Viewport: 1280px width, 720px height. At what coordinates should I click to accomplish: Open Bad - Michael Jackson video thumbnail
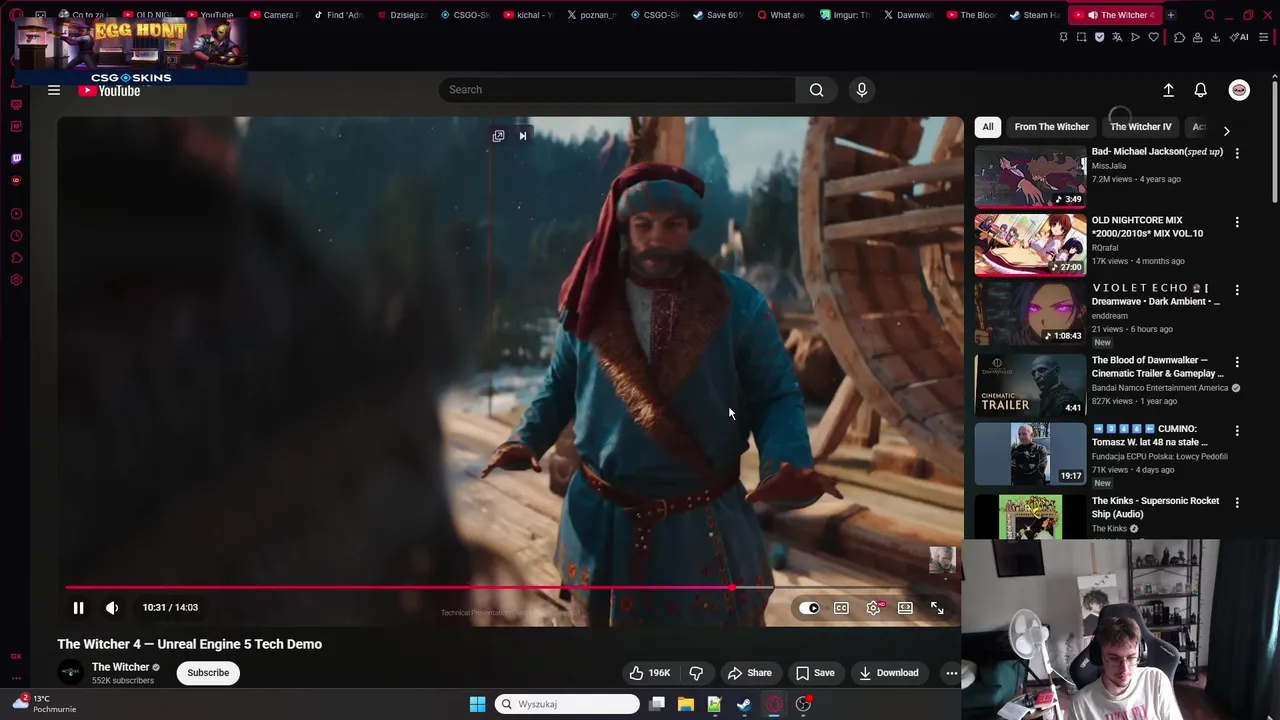click(x=1030, y=176)
